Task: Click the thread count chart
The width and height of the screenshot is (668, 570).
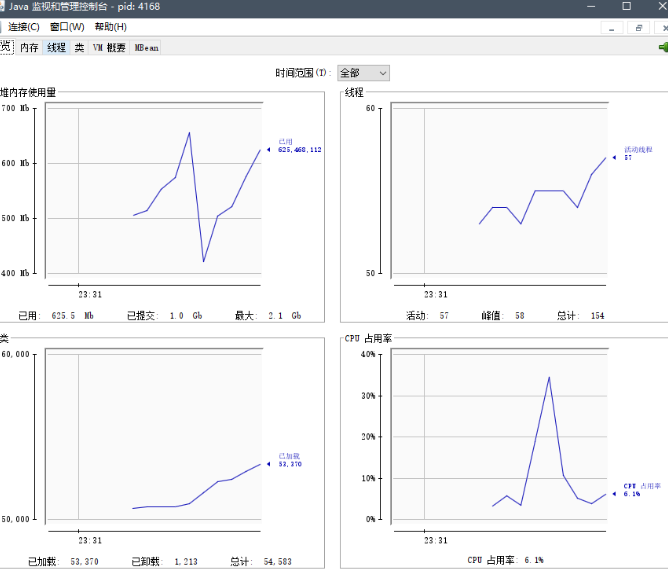Action: (500, 190)
